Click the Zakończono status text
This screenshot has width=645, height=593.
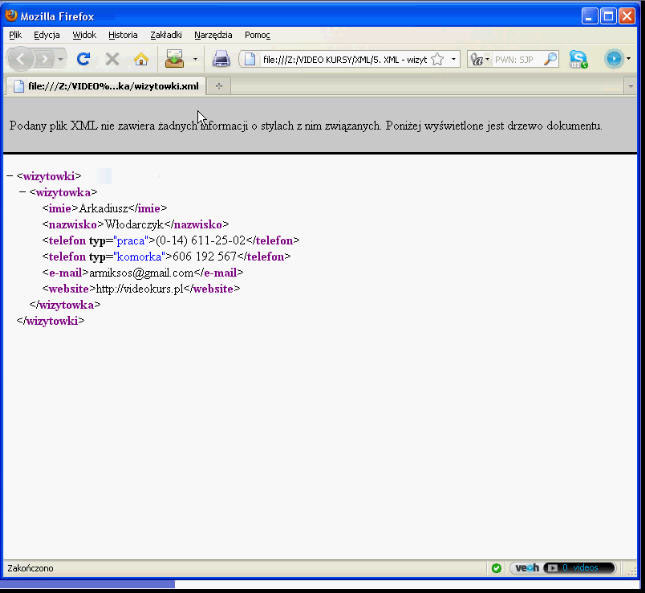point(30,568)
